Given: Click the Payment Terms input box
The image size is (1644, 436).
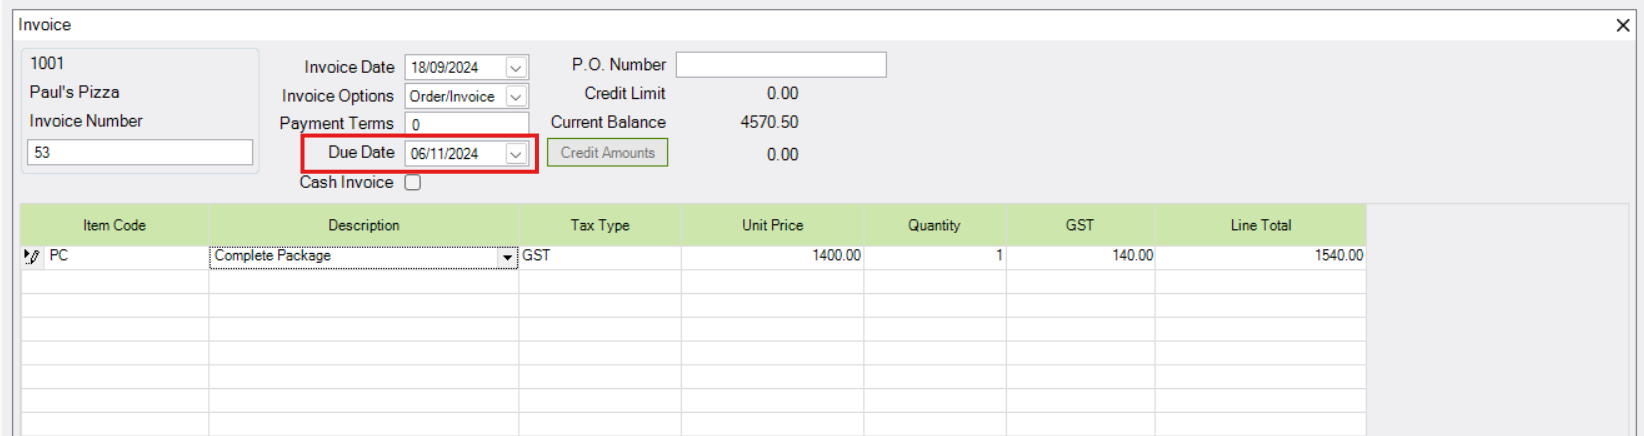Looking at the screenshot, I should 467,124.
